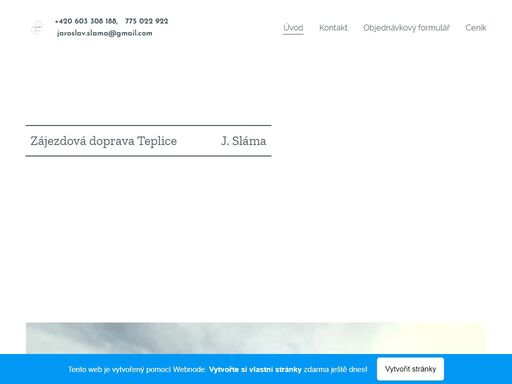This screenshot has width=512, height=384.
Task: Open the Úvod menu item
Action: (x=293, y=28)
